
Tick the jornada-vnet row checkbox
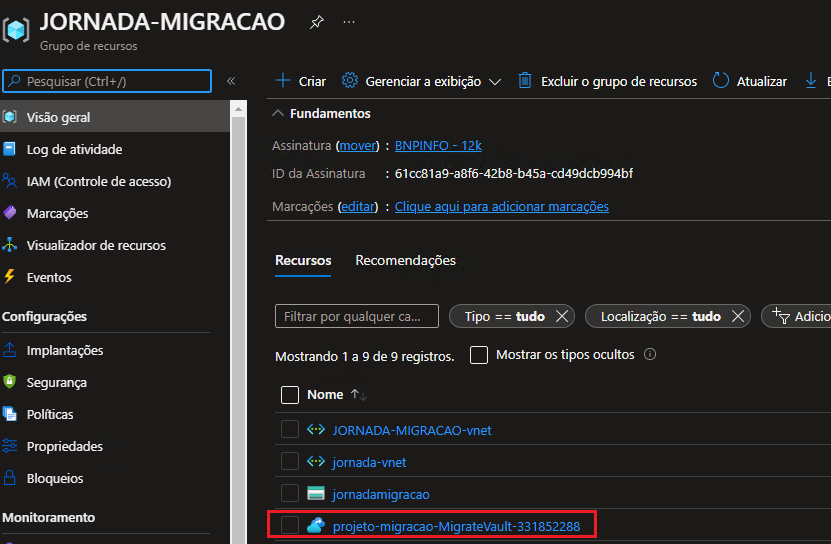(x=290, y=461)
